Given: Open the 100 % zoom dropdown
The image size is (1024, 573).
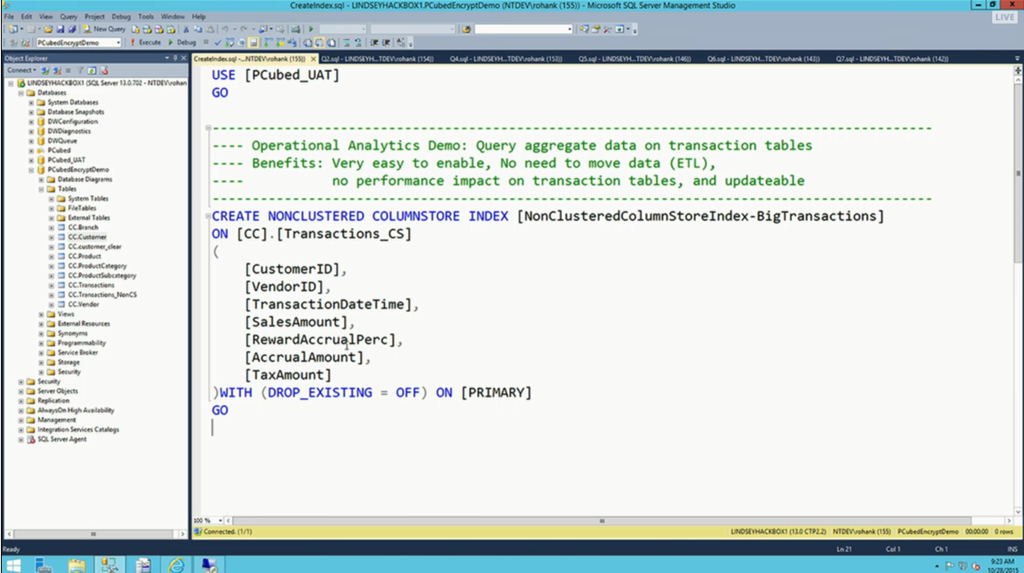Looking at the screenshot, I should coord(220,521).
